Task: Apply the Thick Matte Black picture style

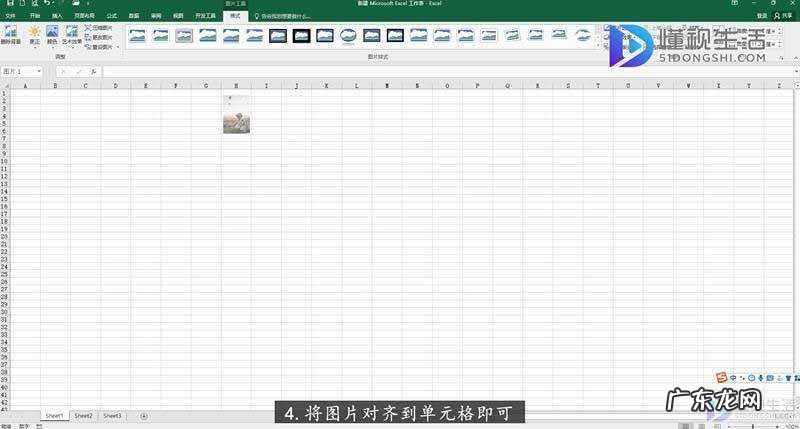Action: tap(301, 35)
